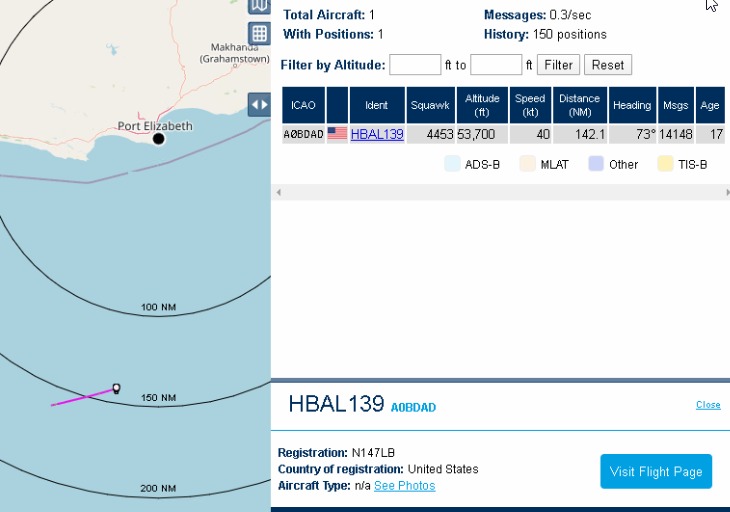Image resolution: width=730 pixels, height=512 pixels.
Task: Click the US flag icon in row
Action: [337, 134]
